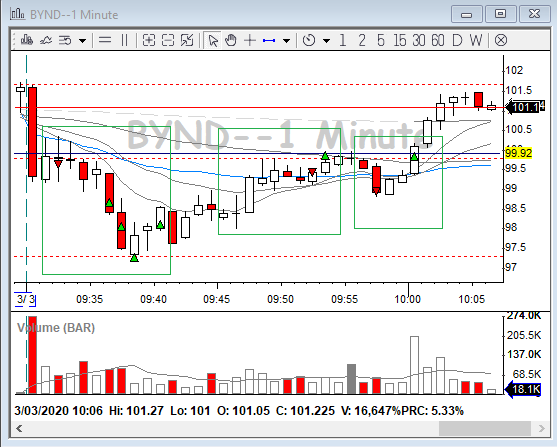Close the BYND chart window
This screenshot has width=557, height=447.
(x=535, y=14)
